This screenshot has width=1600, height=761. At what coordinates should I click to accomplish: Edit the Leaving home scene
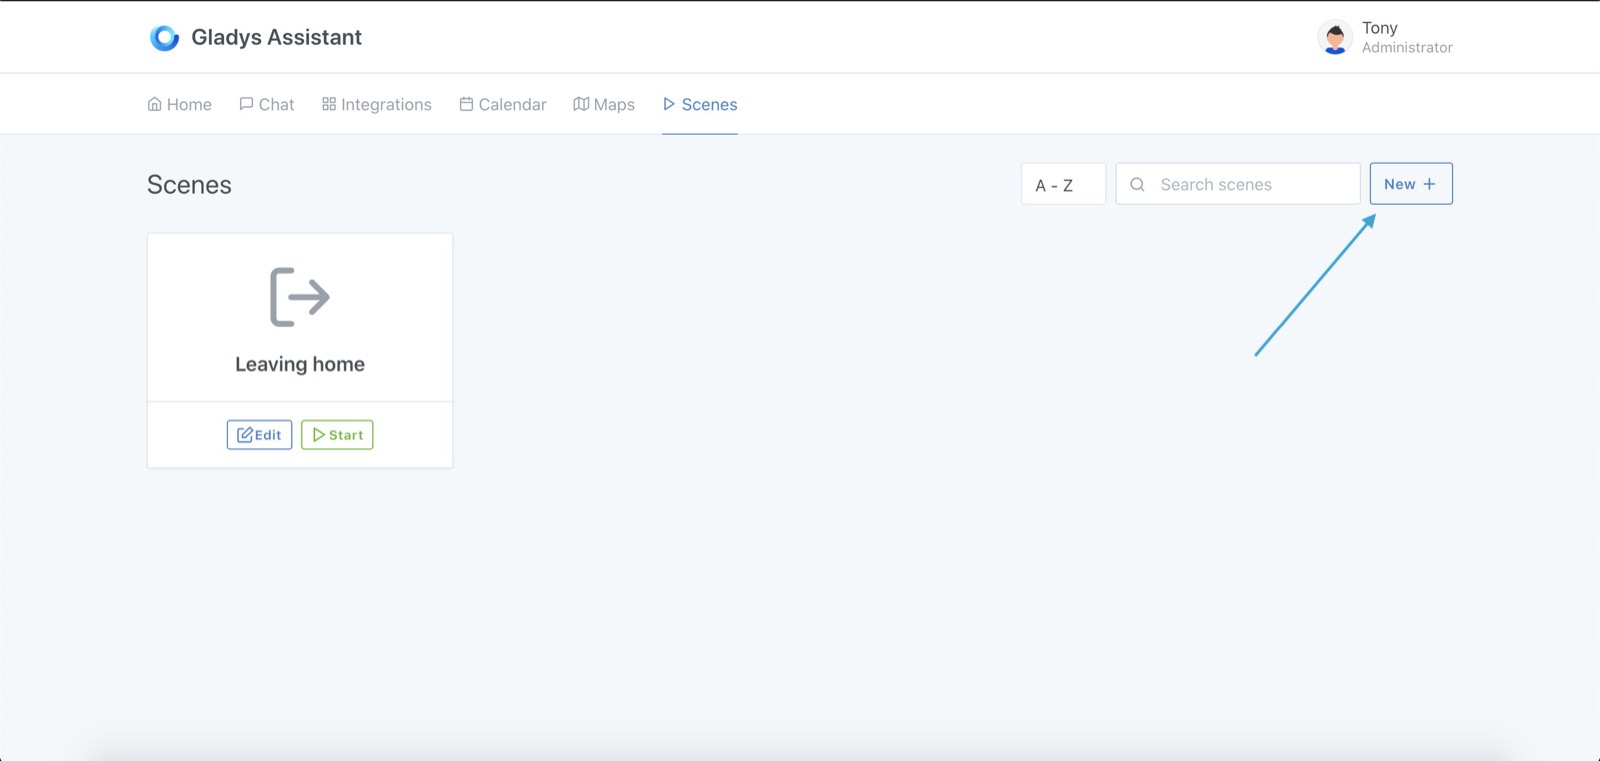click(259, 435)
